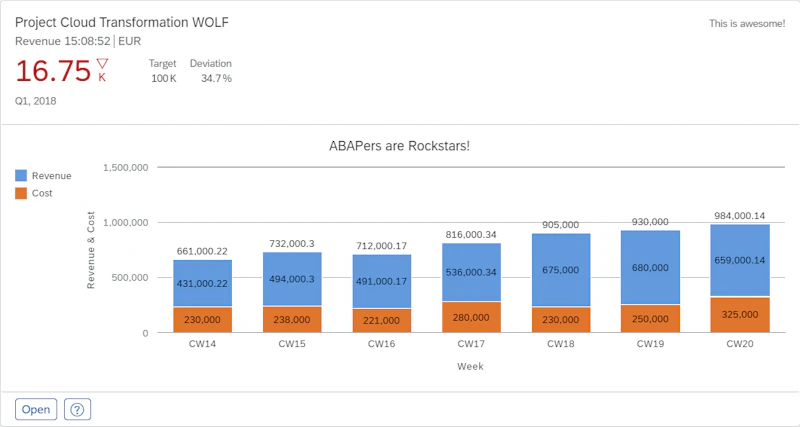Click the Deviation value 34.7 %
Image resolution: width=800 pixels, height=427 pixels.
tap(215, 79)
